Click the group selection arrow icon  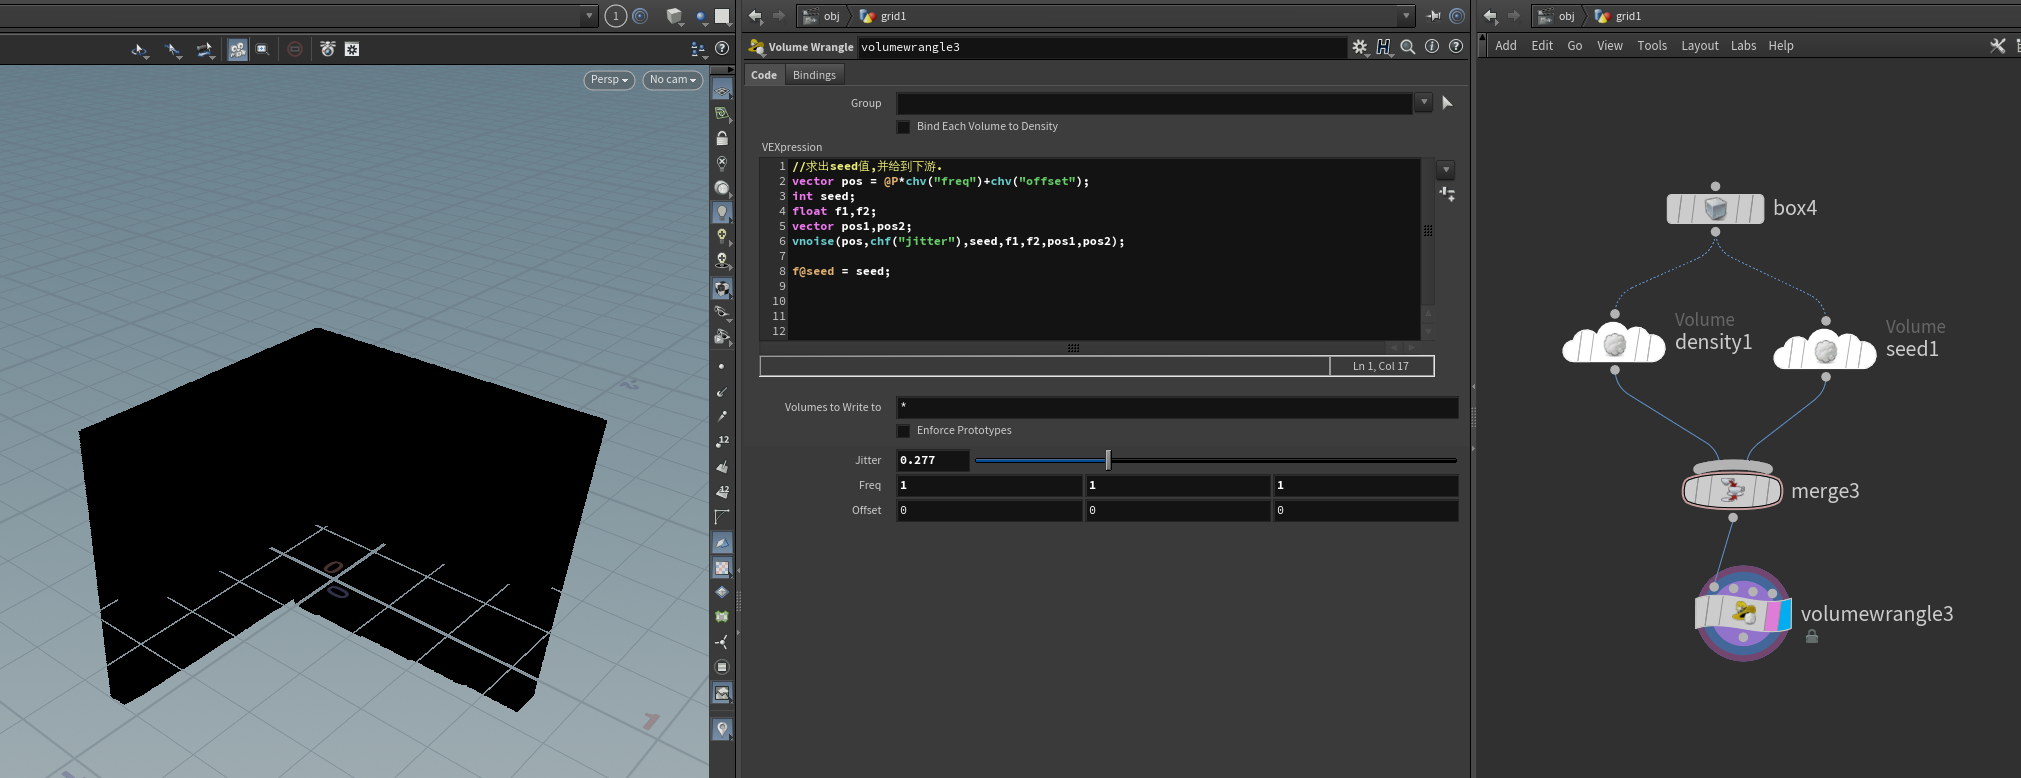tap(1447, 103)
